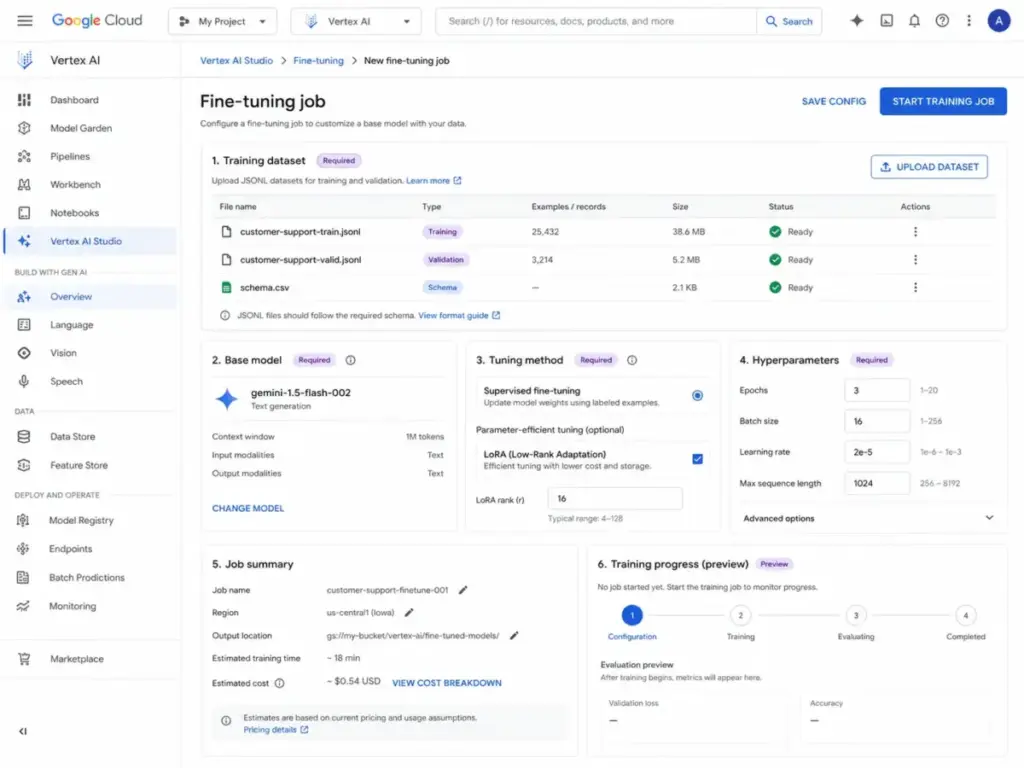1024x768 pixels.
Task: Toggle the LoRA Low-Rank Adaptation checkbox
Action: pos(697,458)
